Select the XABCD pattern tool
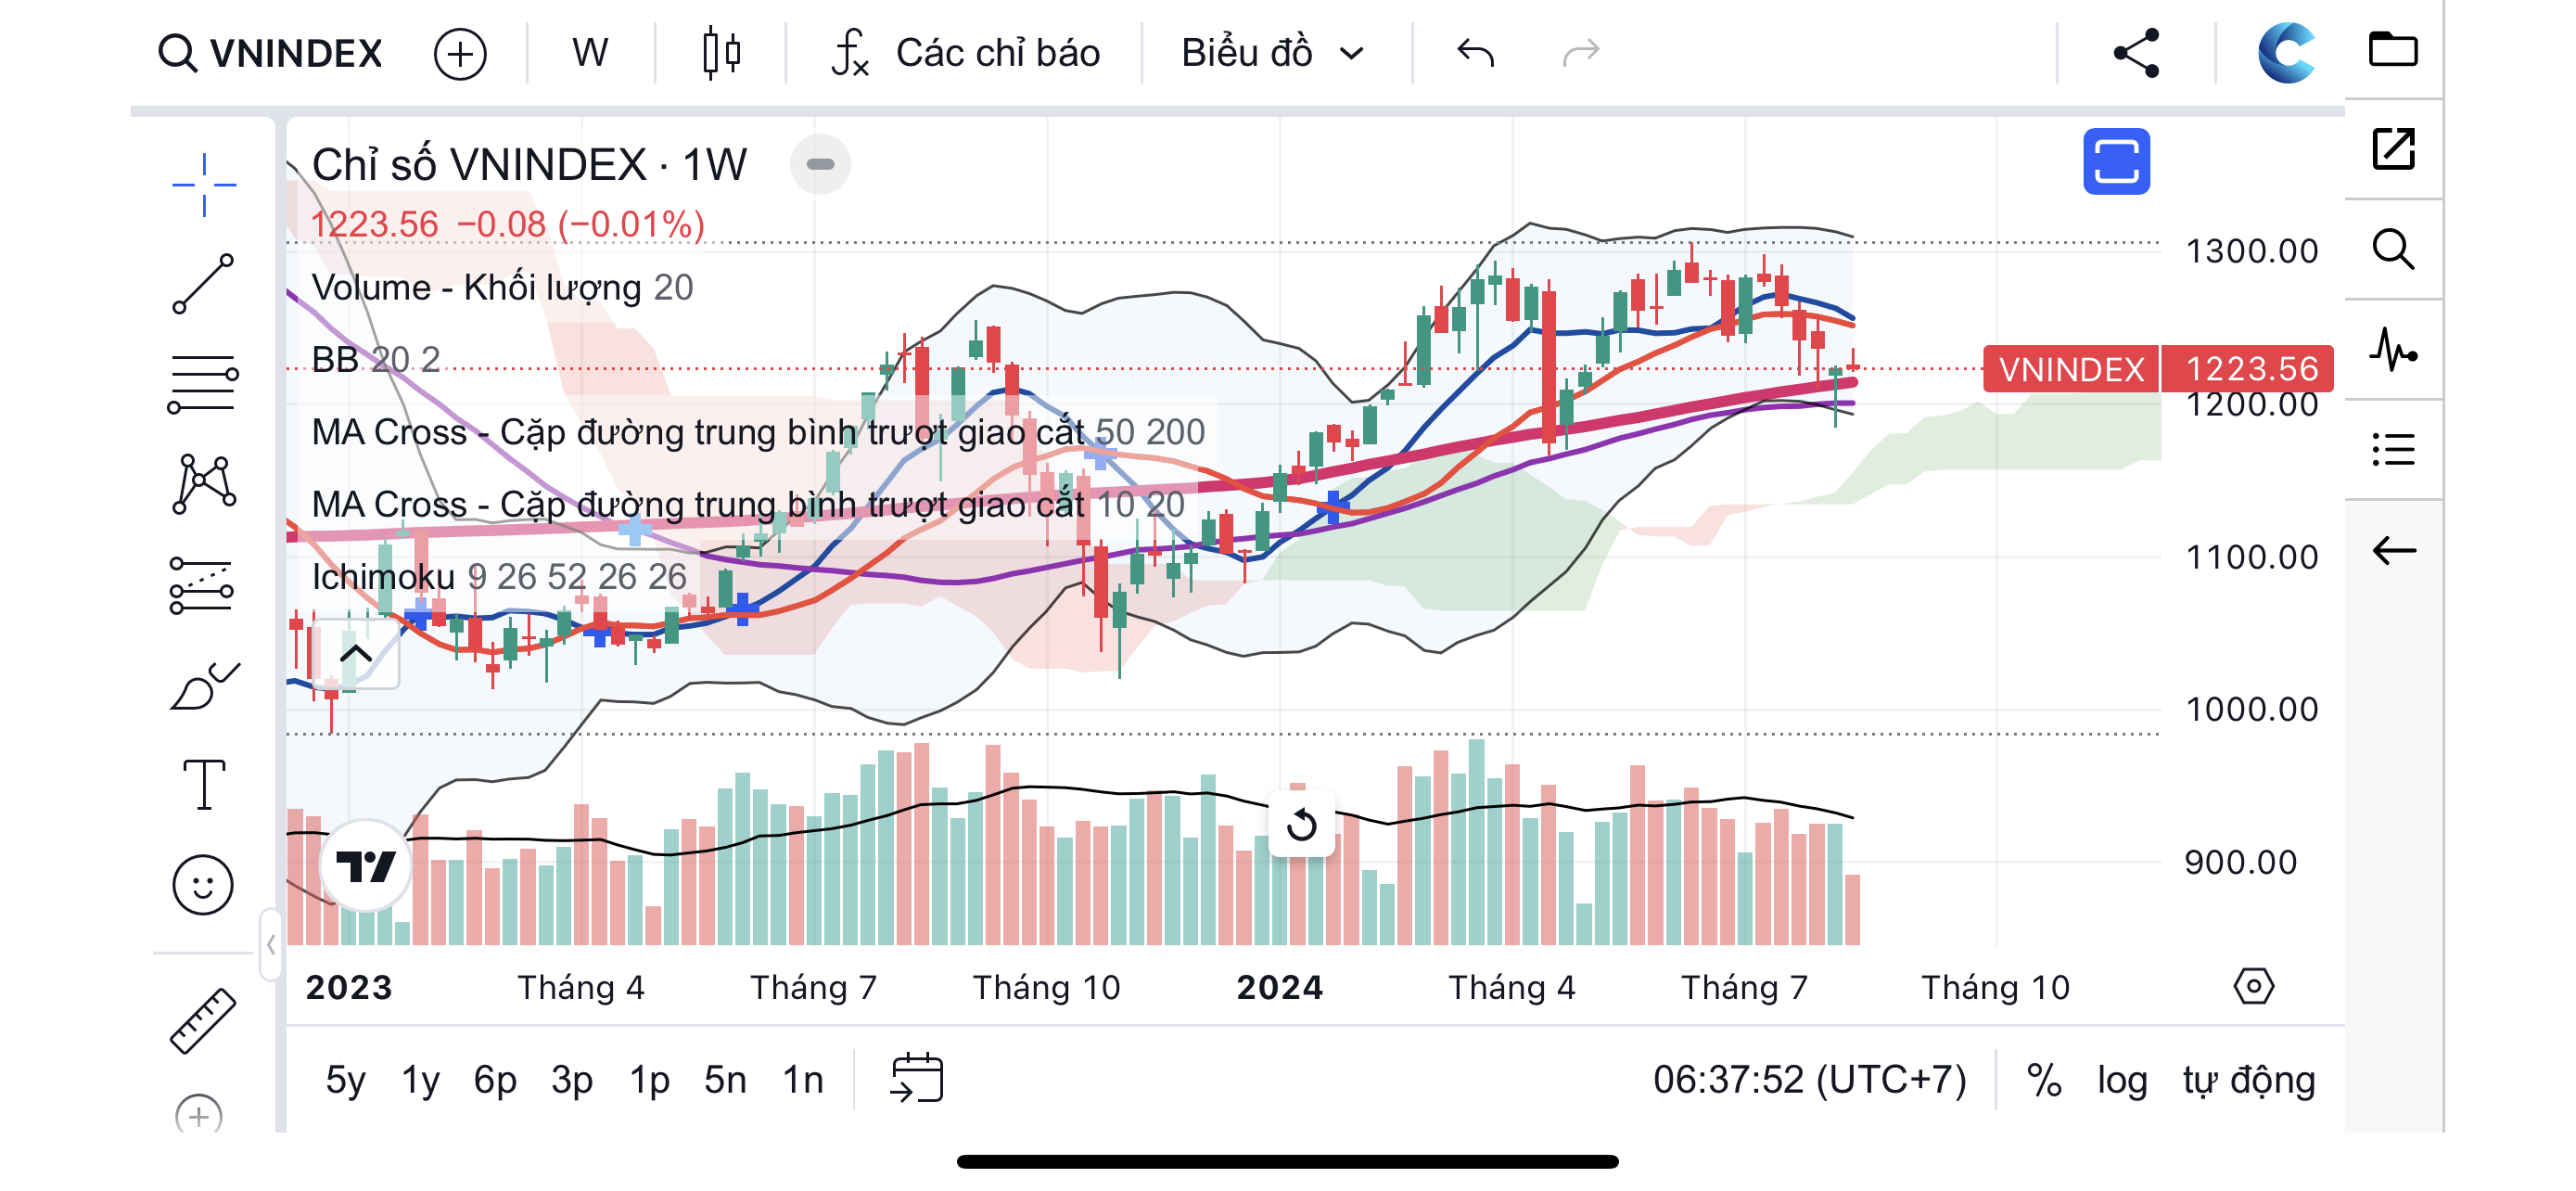Image resolution: width=2576 pixels, height=1191 pixels. 204,484
